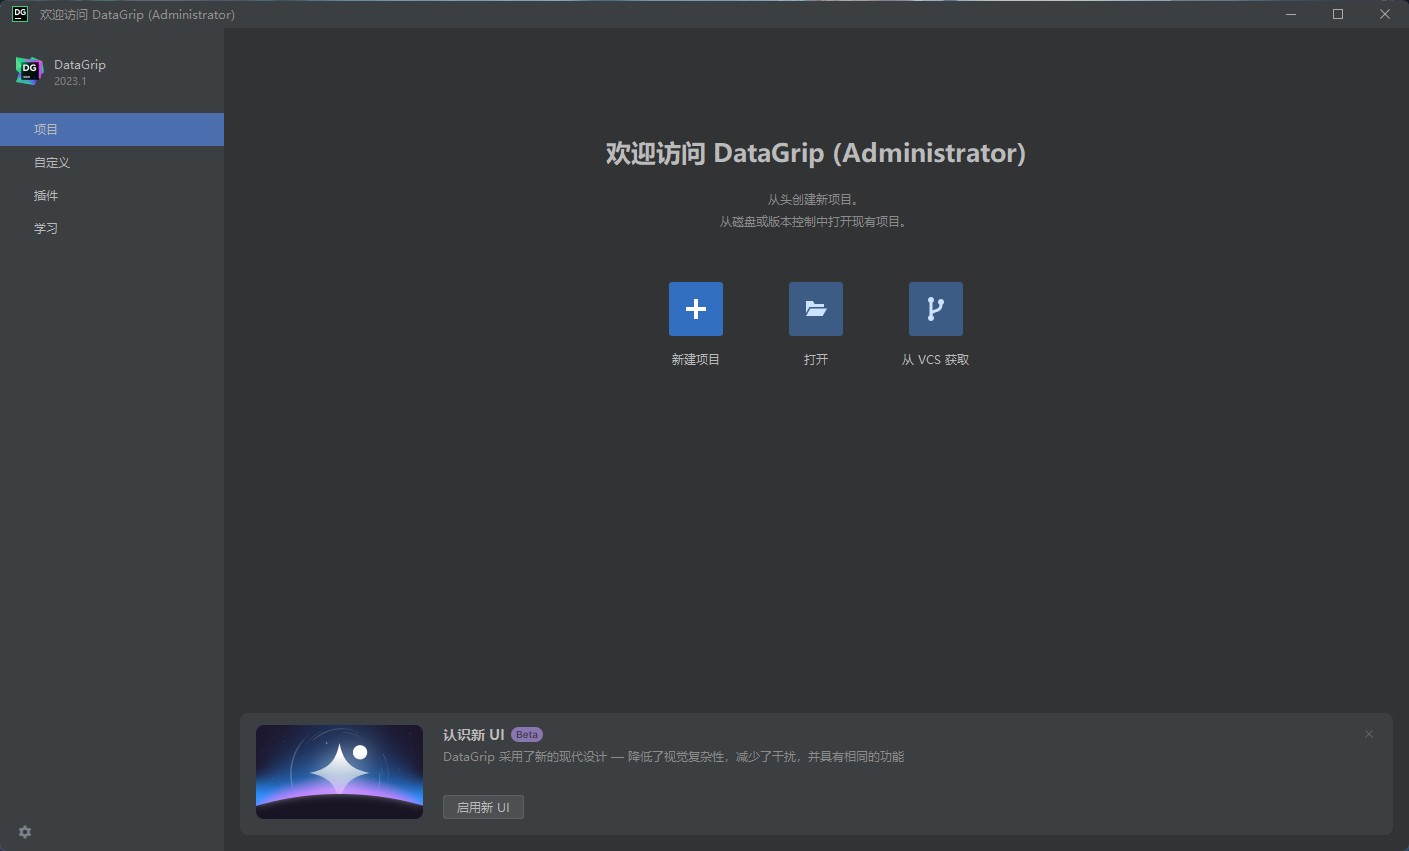Viewport: 1409px width, 851px height.
Task: Click the DG icon in title bar
Action: click(19, 14)
